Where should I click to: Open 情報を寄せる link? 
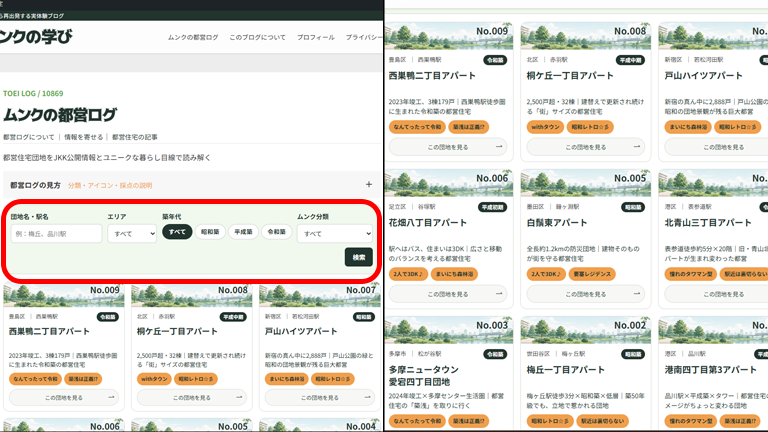[x=84, y=137]
